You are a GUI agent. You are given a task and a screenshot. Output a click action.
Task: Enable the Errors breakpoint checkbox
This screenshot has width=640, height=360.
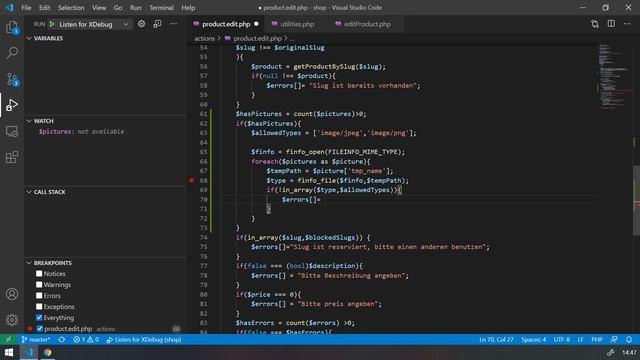[39, 296]
